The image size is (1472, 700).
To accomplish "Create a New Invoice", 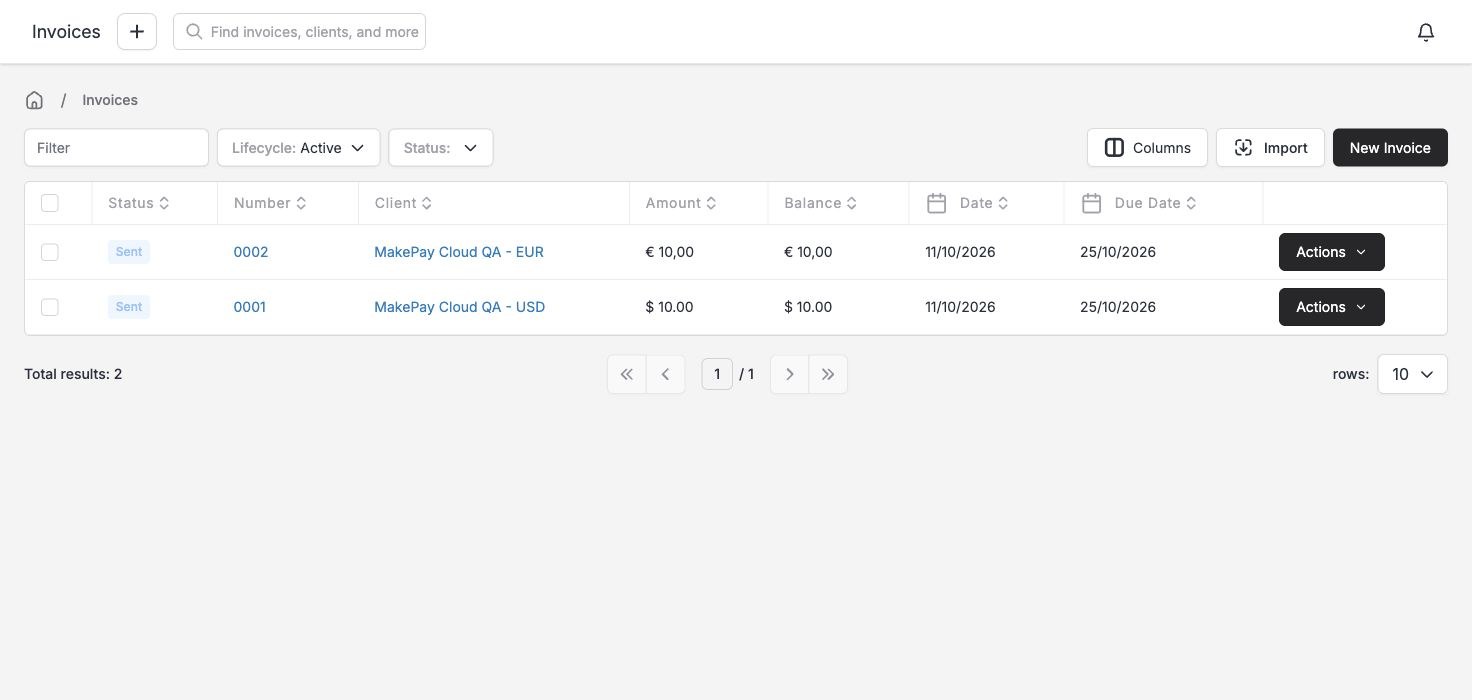I will (x=1390, y=148).
